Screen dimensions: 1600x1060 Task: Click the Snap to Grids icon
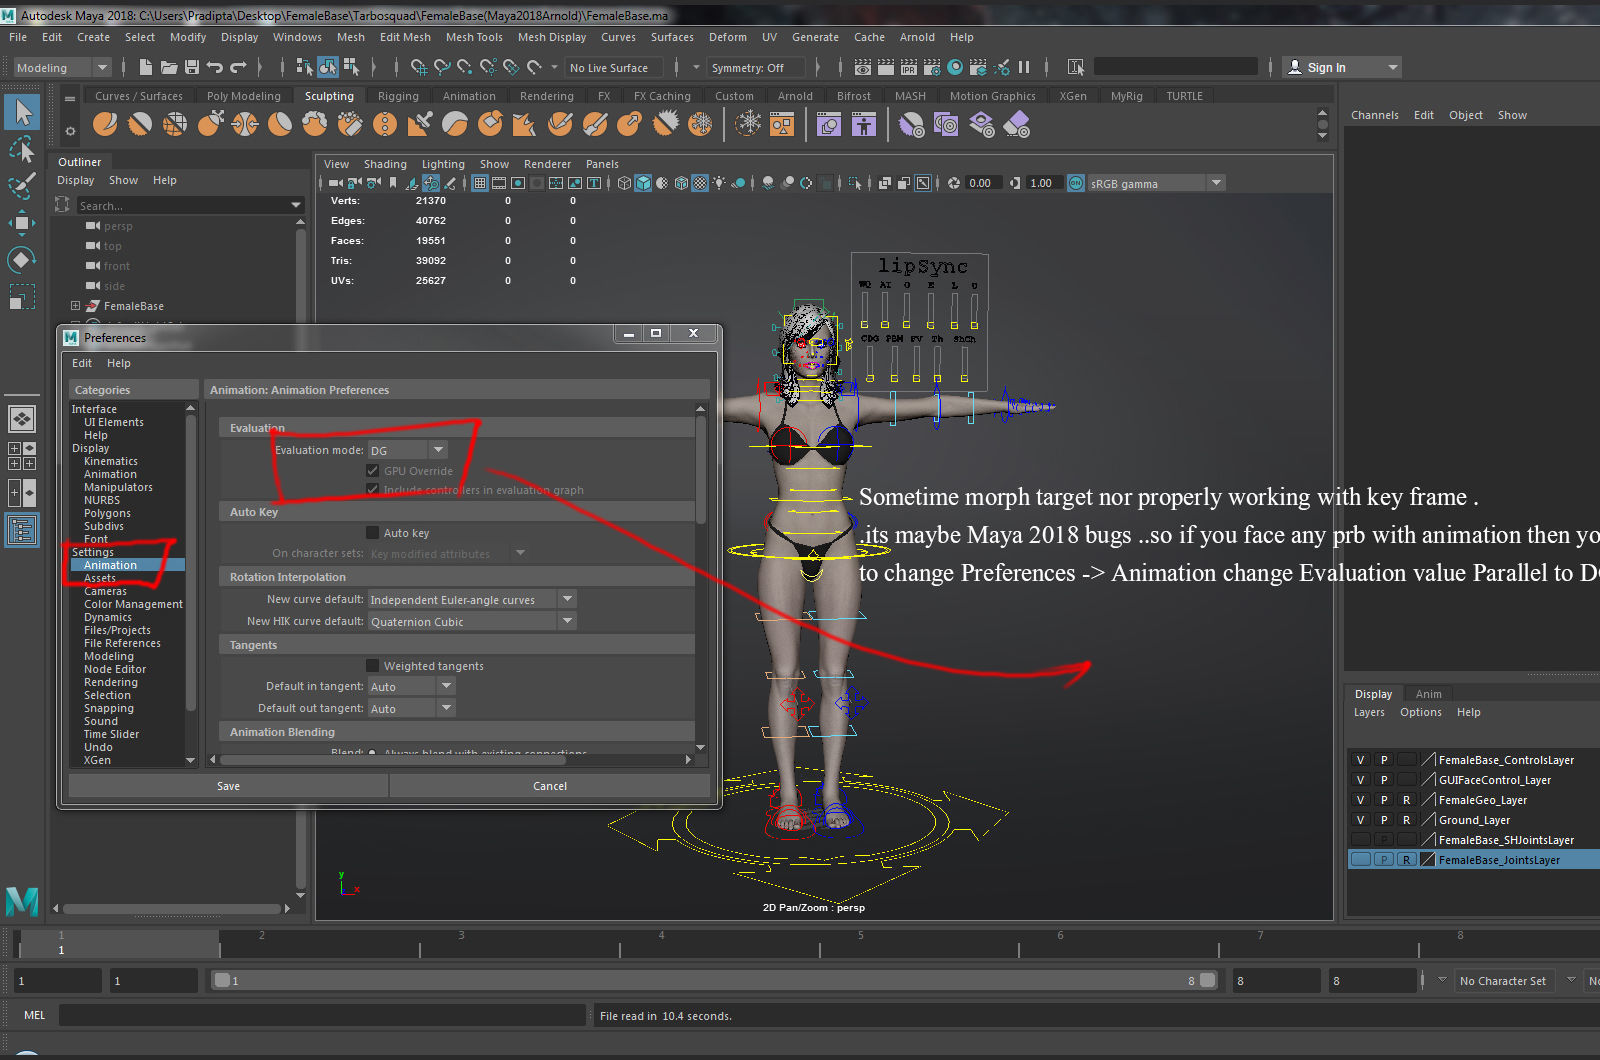coord(418,67)
